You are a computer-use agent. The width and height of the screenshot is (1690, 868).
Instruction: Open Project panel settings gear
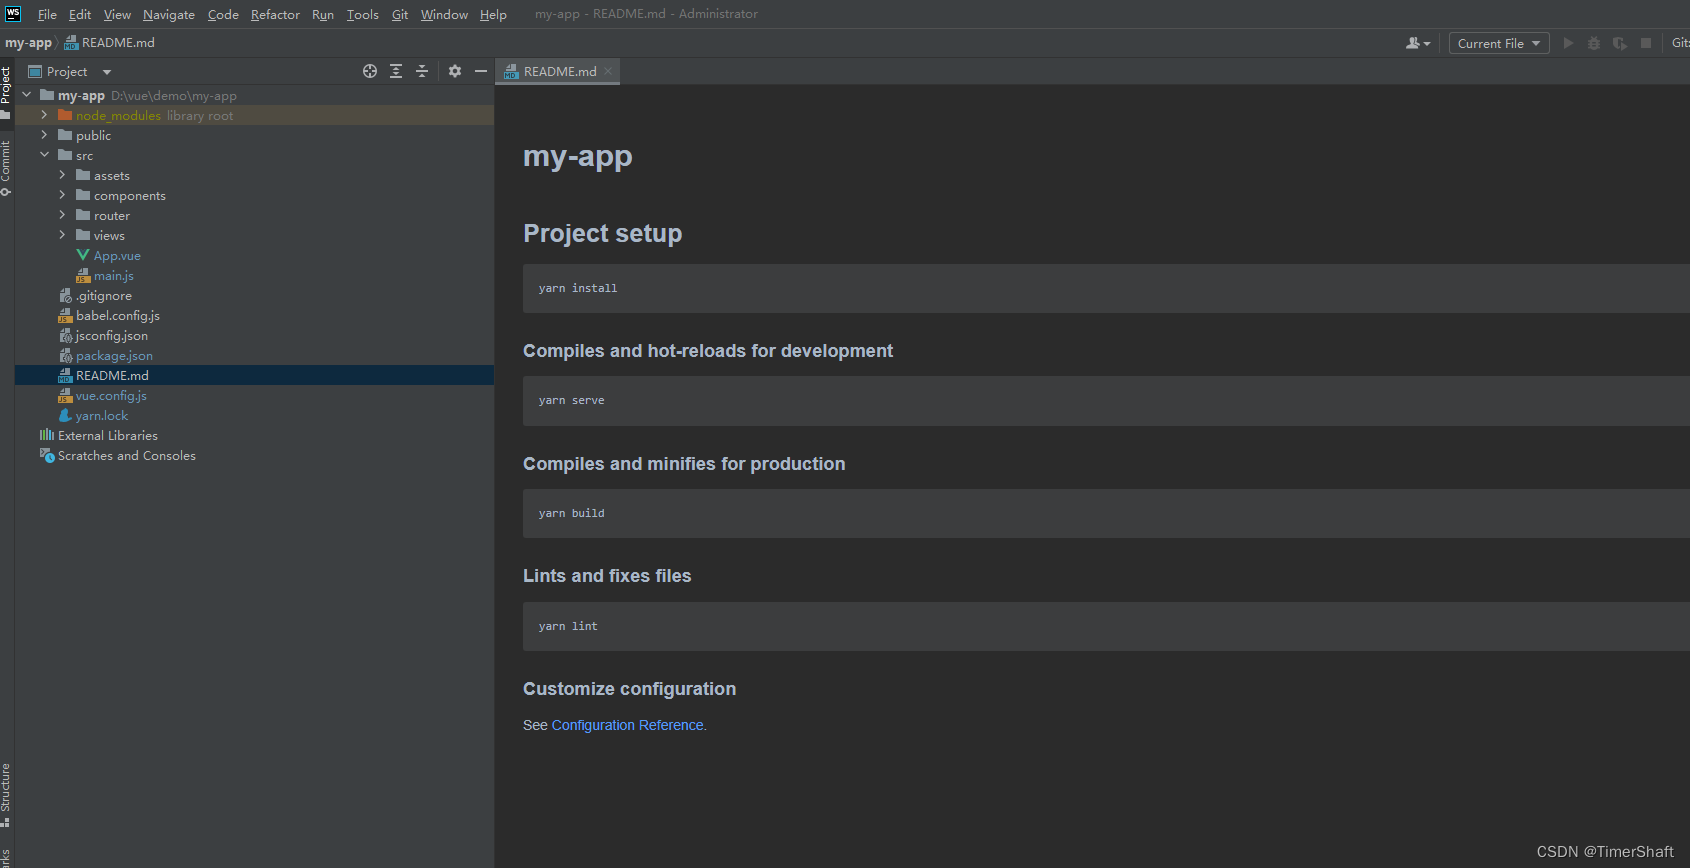click(x=455, y=71)
